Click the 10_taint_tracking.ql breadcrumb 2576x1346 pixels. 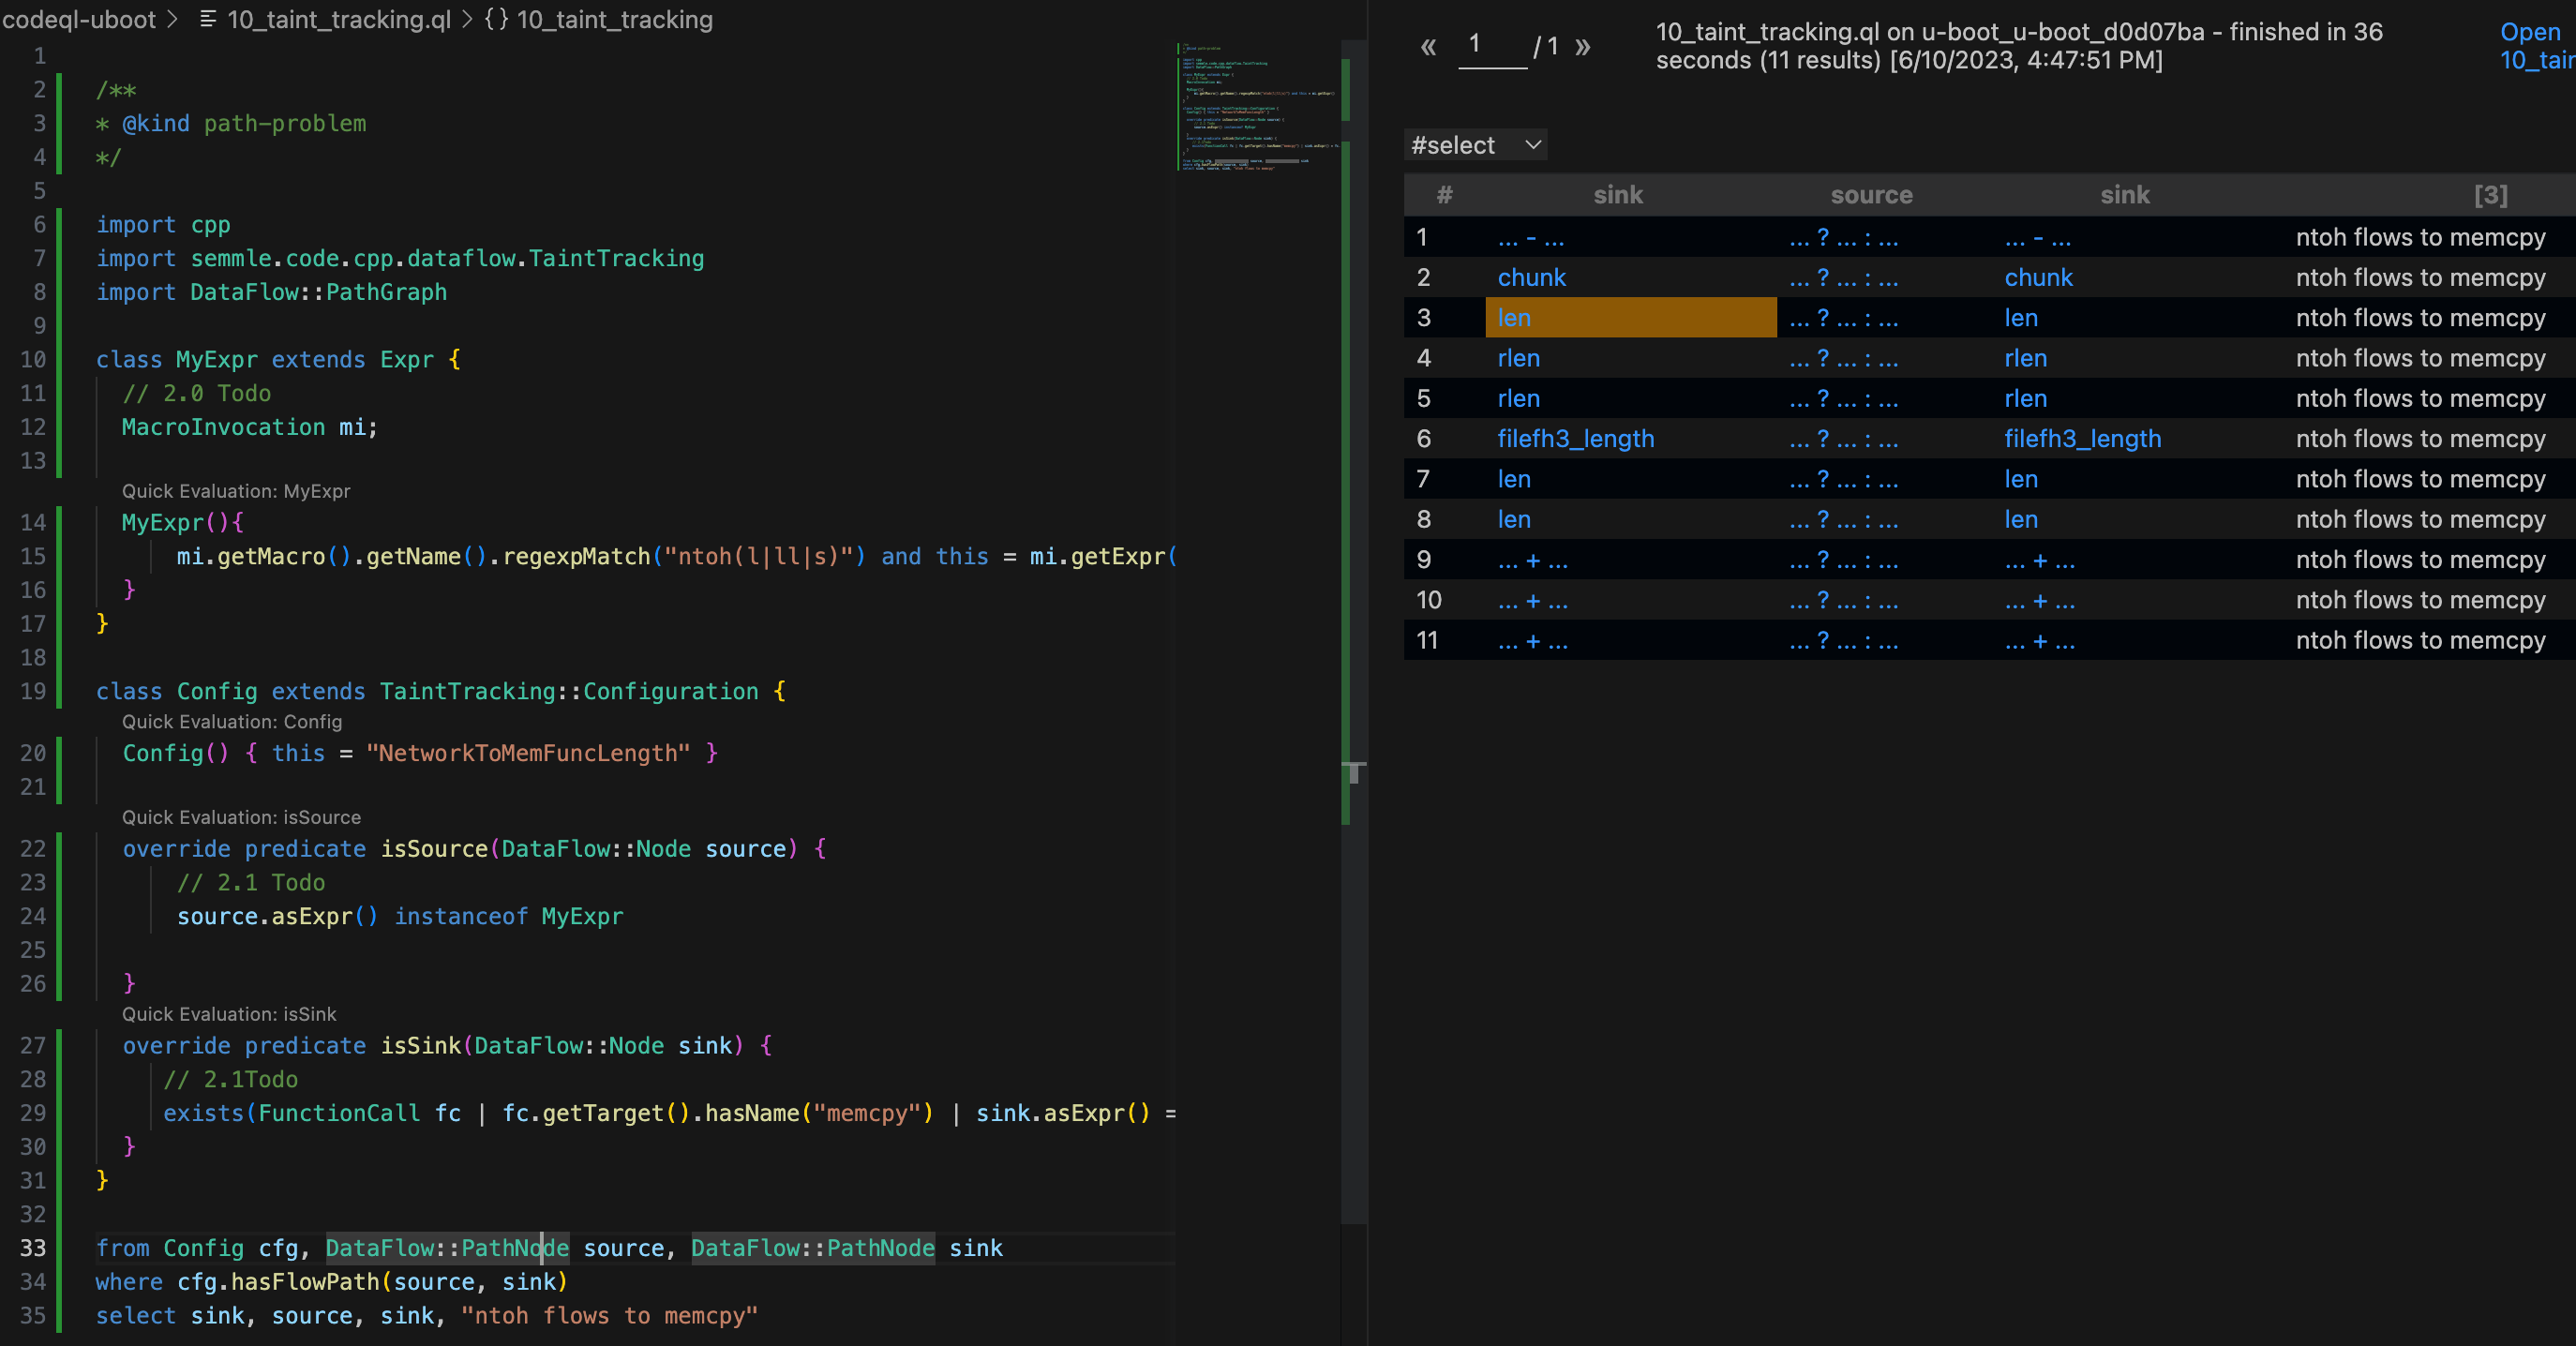pos(338,19)
